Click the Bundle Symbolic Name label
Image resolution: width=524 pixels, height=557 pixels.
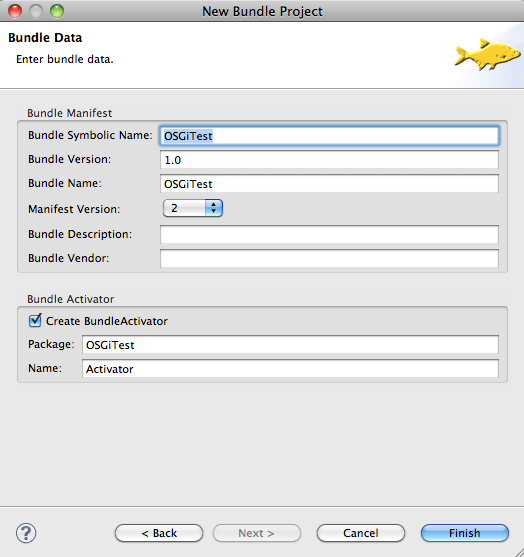(x=90, y=135)
